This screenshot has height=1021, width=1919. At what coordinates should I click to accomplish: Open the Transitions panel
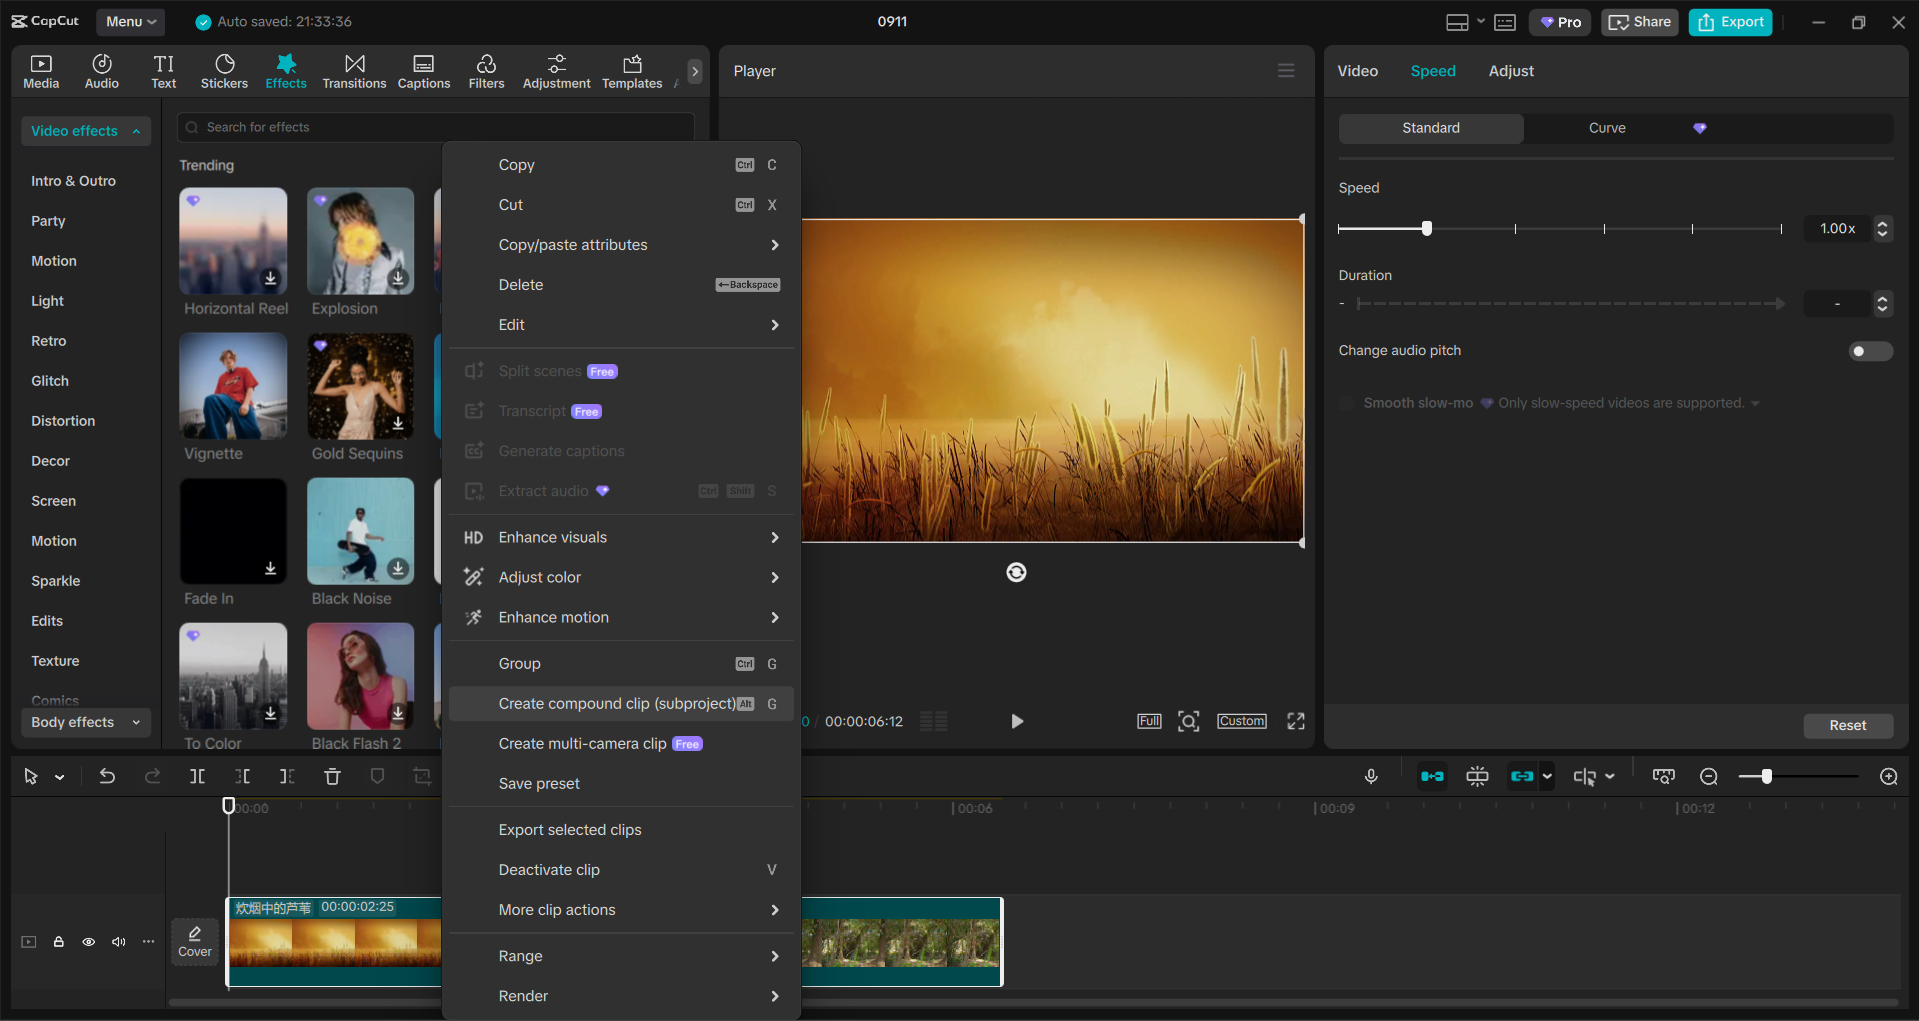coord(354,70)
